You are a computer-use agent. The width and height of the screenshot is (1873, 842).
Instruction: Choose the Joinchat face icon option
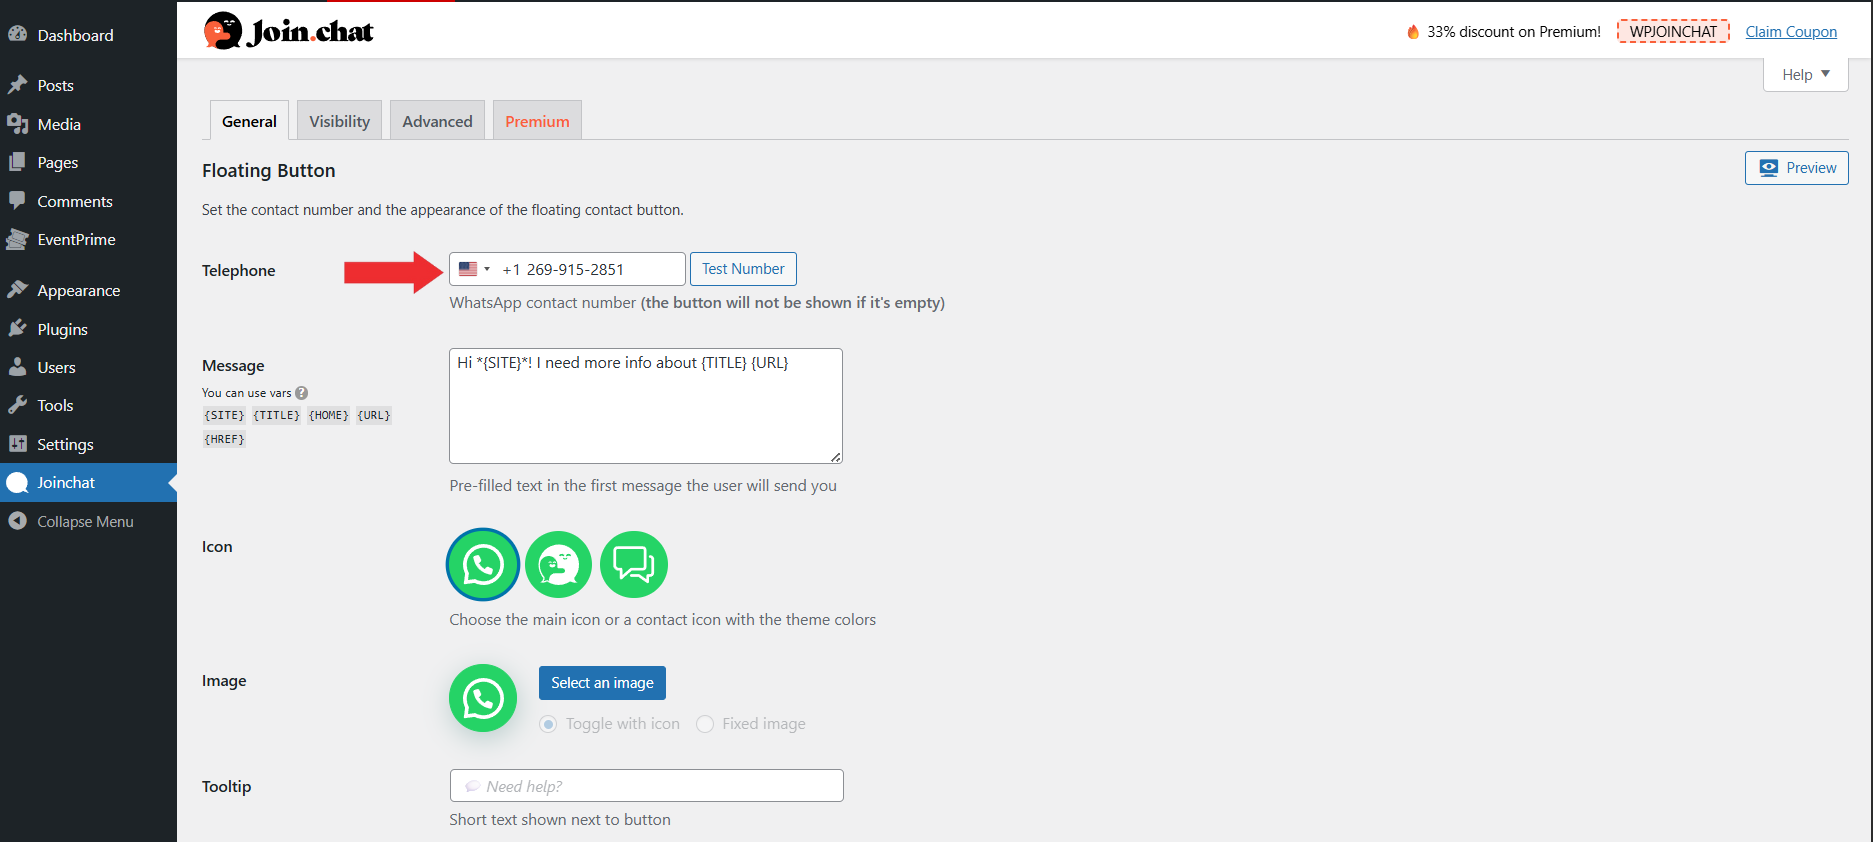(x=558, y=565)
